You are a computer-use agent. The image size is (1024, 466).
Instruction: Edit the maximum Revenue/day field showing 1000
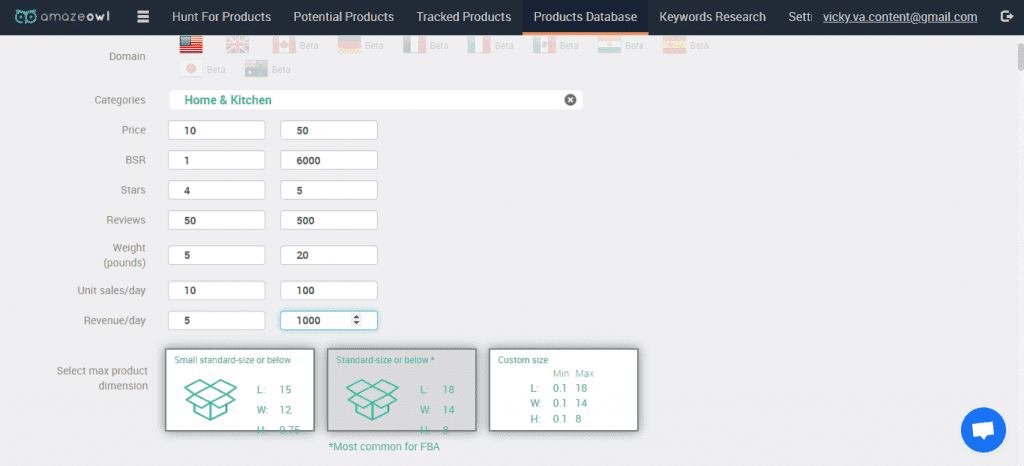coord(329,320)
